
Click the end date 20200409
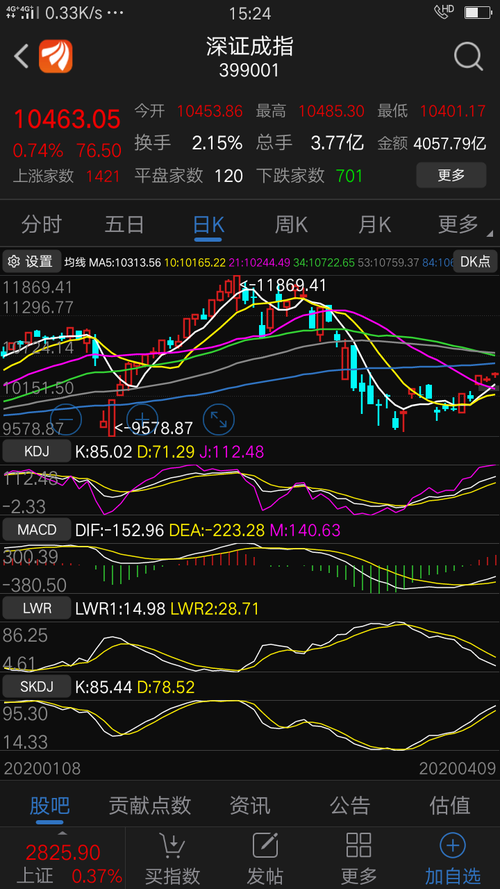pos(457,769)
